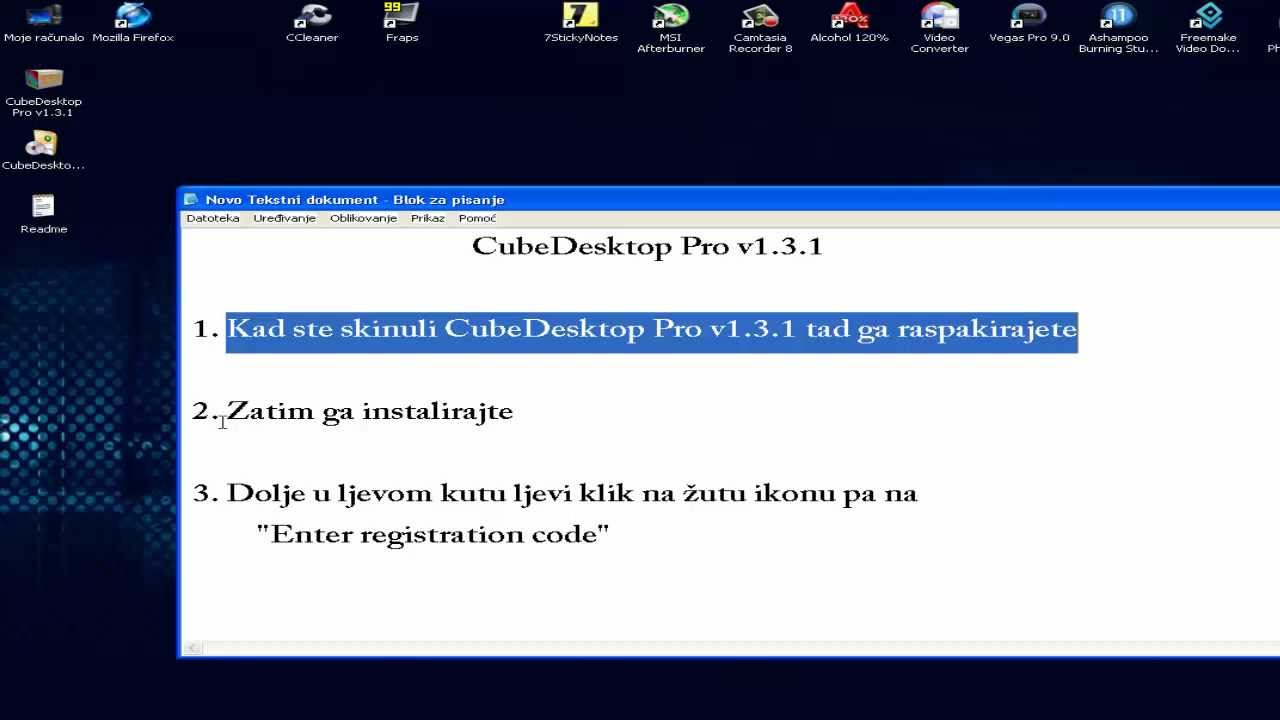Launch Alcohol 120% shortcut
Viewport: 1280px width, 720px height.
click(x=850, y=23)
